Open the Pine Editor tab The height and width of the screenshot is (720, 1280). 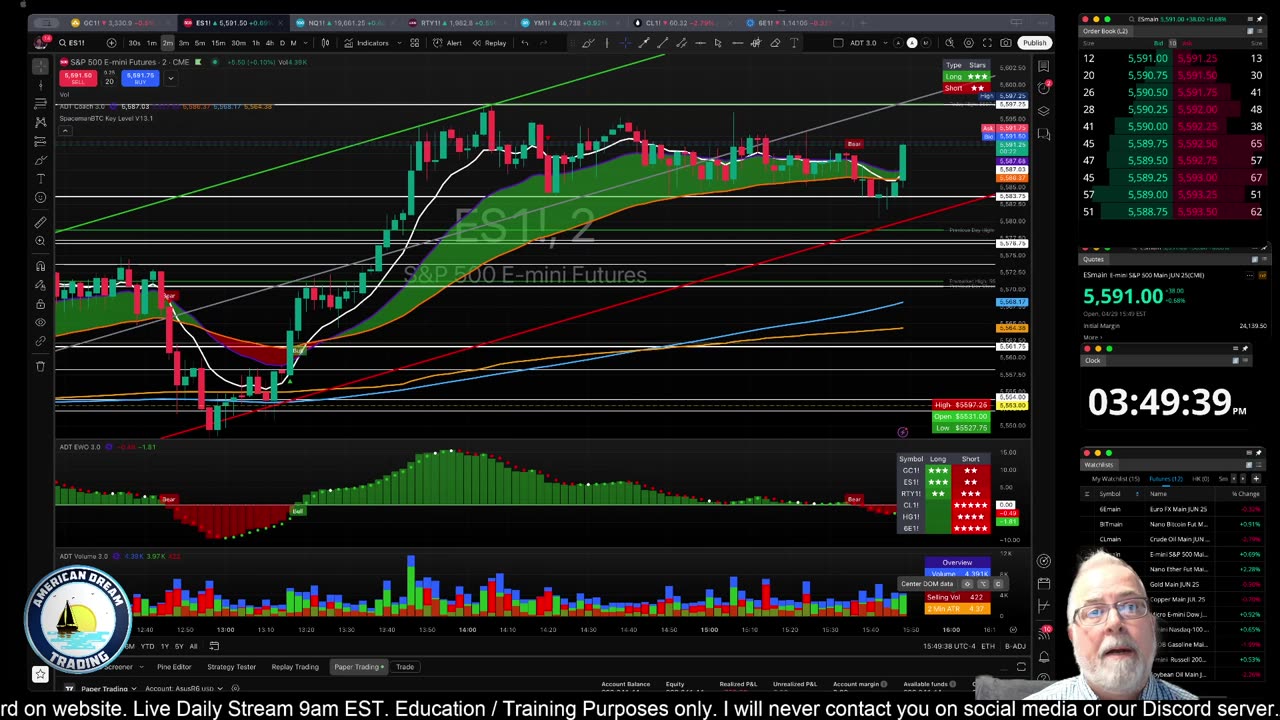174,667
